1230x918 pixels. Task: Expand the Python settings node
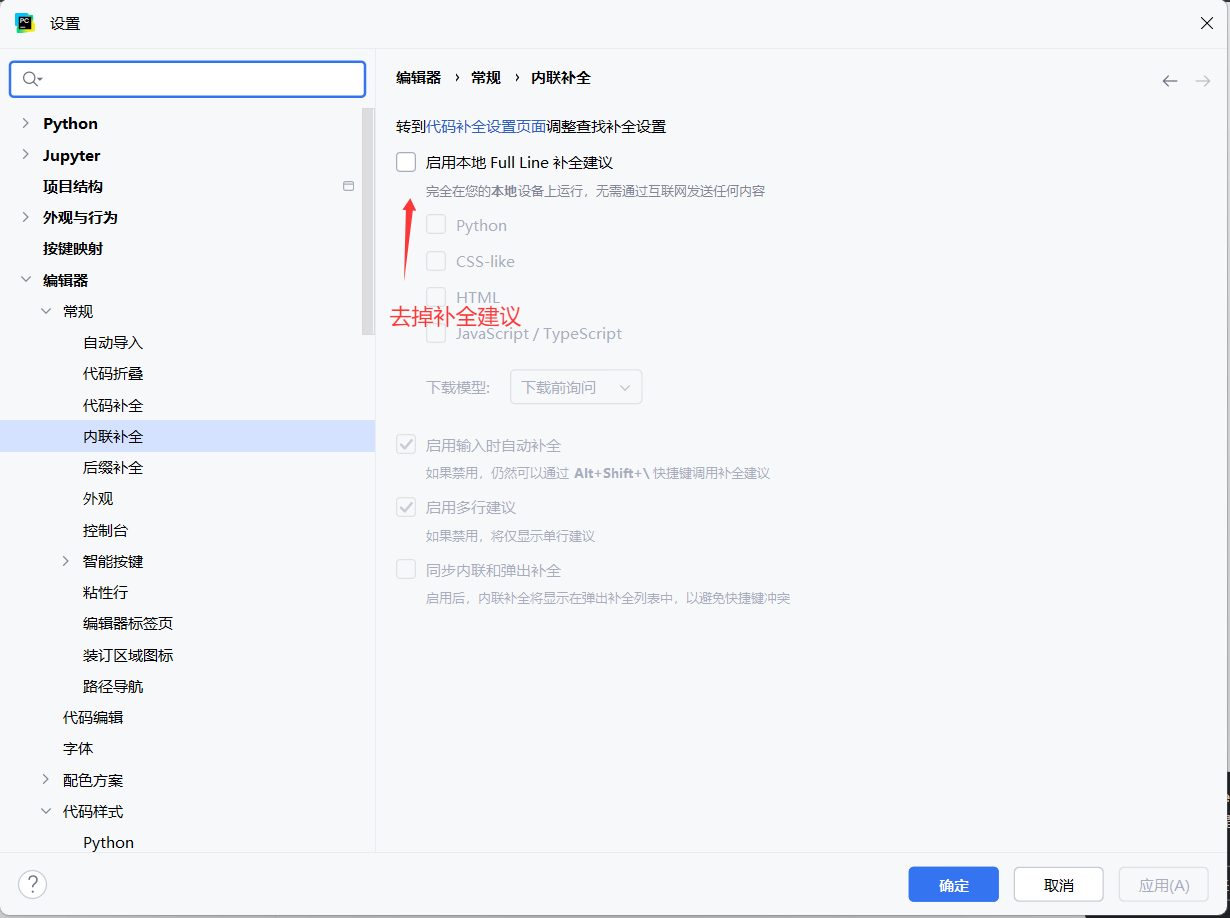pyautogui.click(x=26, y=124)
